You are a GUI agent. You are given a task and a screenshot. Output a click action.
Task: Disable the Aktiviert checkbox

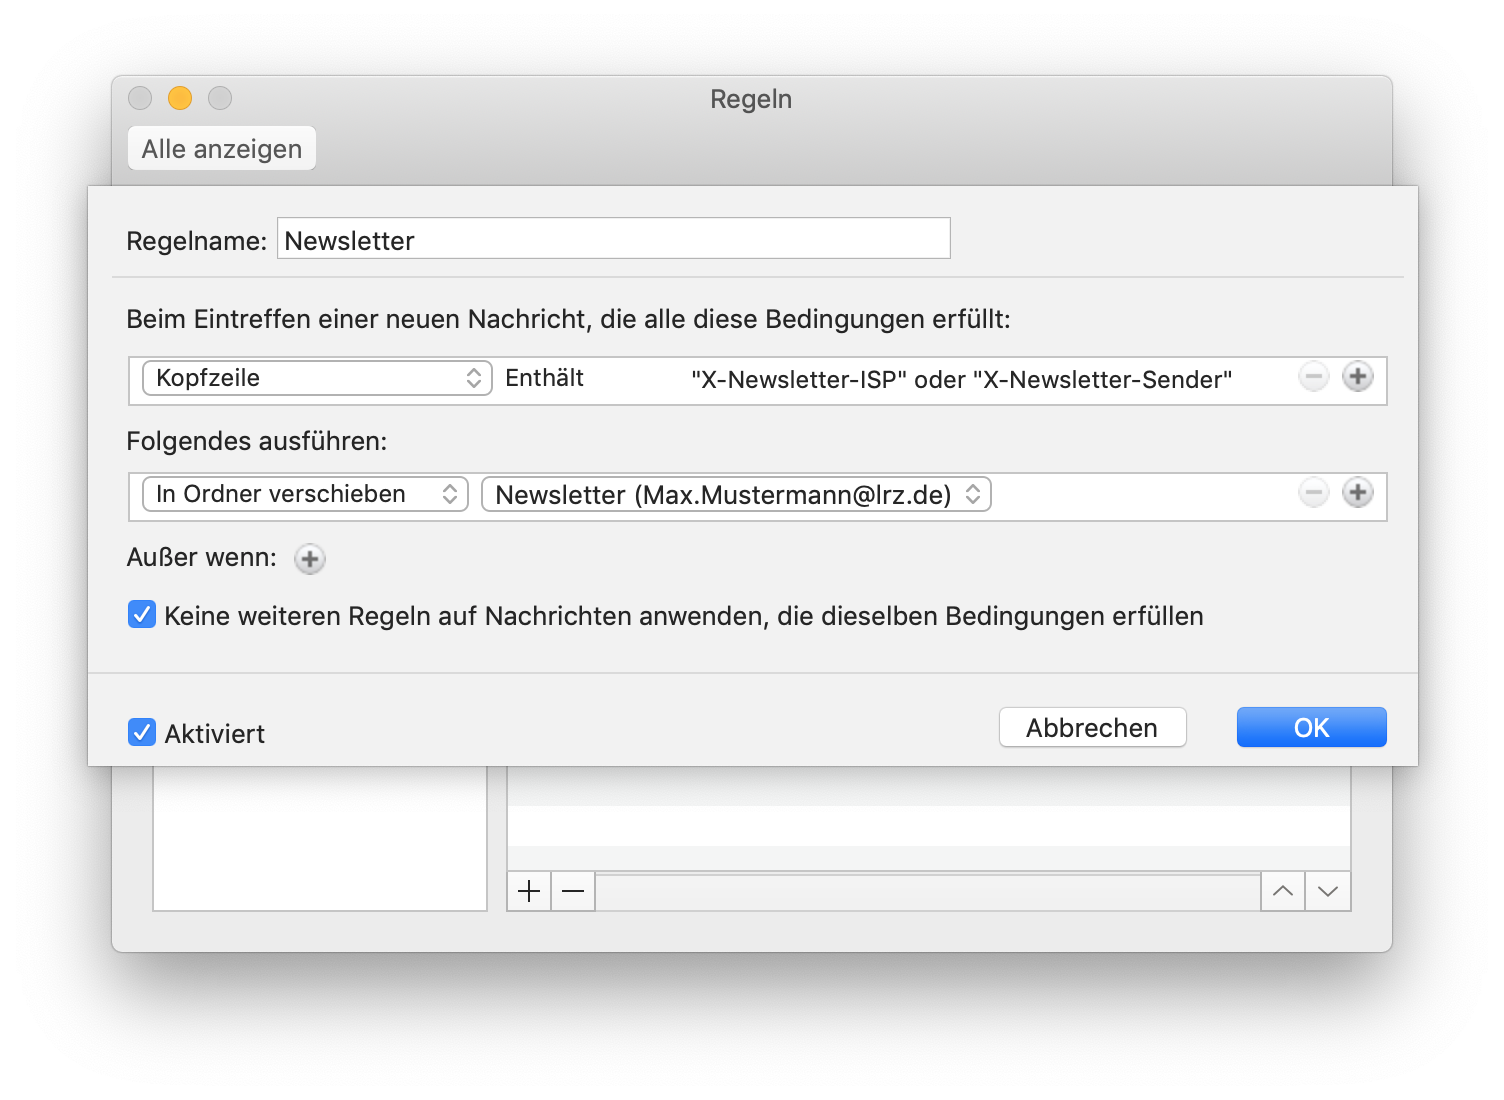(142, 732)
